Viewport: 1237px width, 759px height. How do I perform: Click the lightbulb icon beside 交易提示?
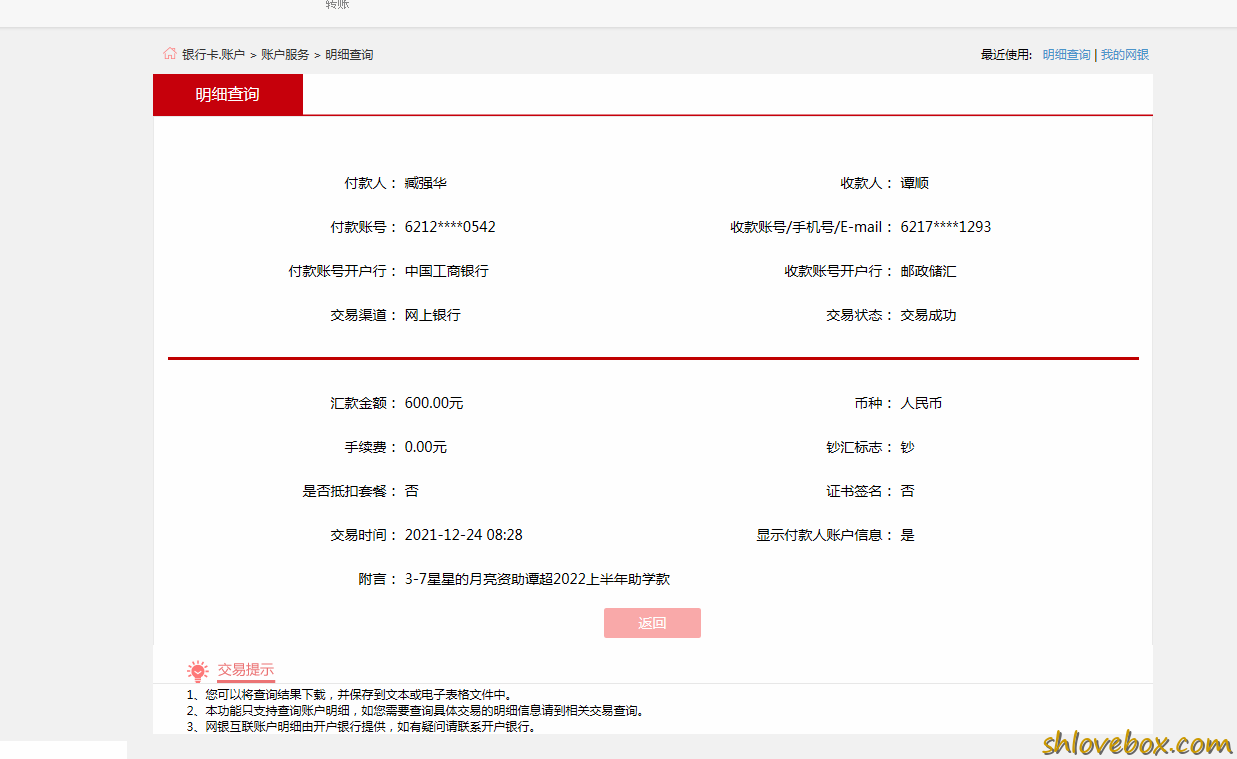(198, 671)
